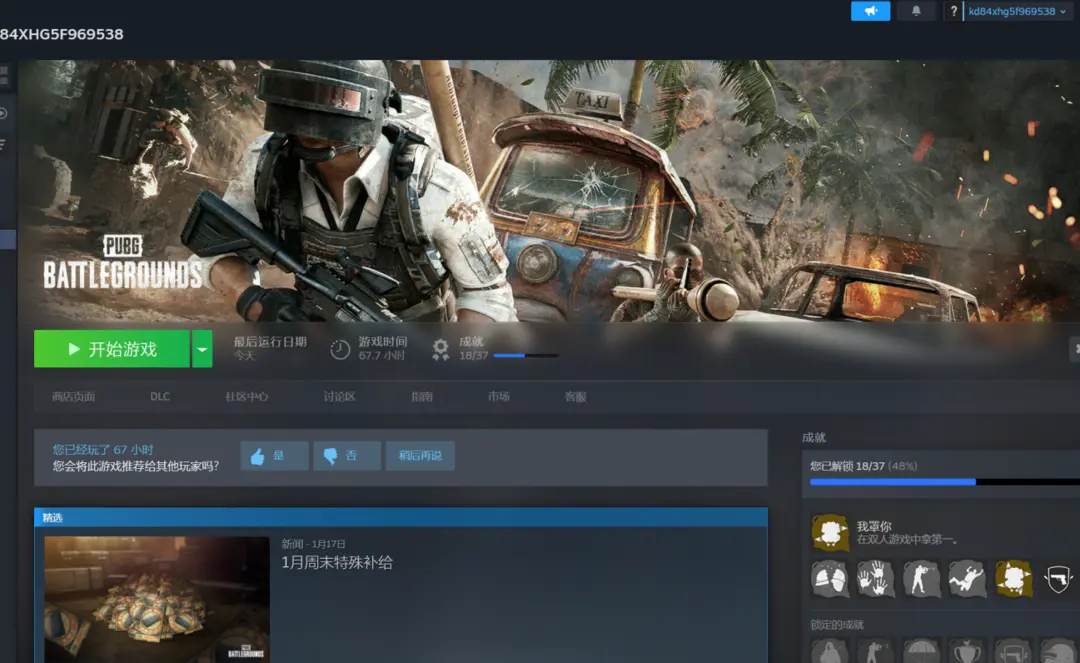Screen dimensions: 1080x663
Task: Click the thumbs-up 是 recommend button
Action: pos(274,456)
